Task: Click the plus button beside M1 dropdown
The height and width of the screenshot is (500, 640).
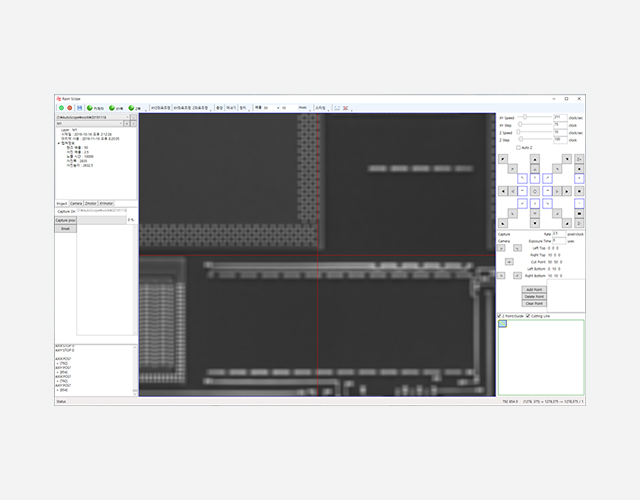Action: click(x=127, y=123)
